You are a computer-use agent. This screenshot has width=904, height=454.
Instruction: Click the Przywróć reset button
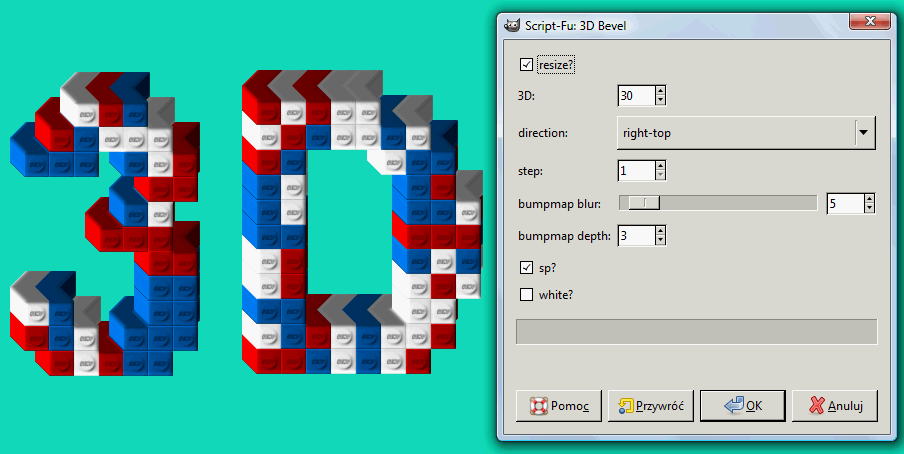(650, 406)
